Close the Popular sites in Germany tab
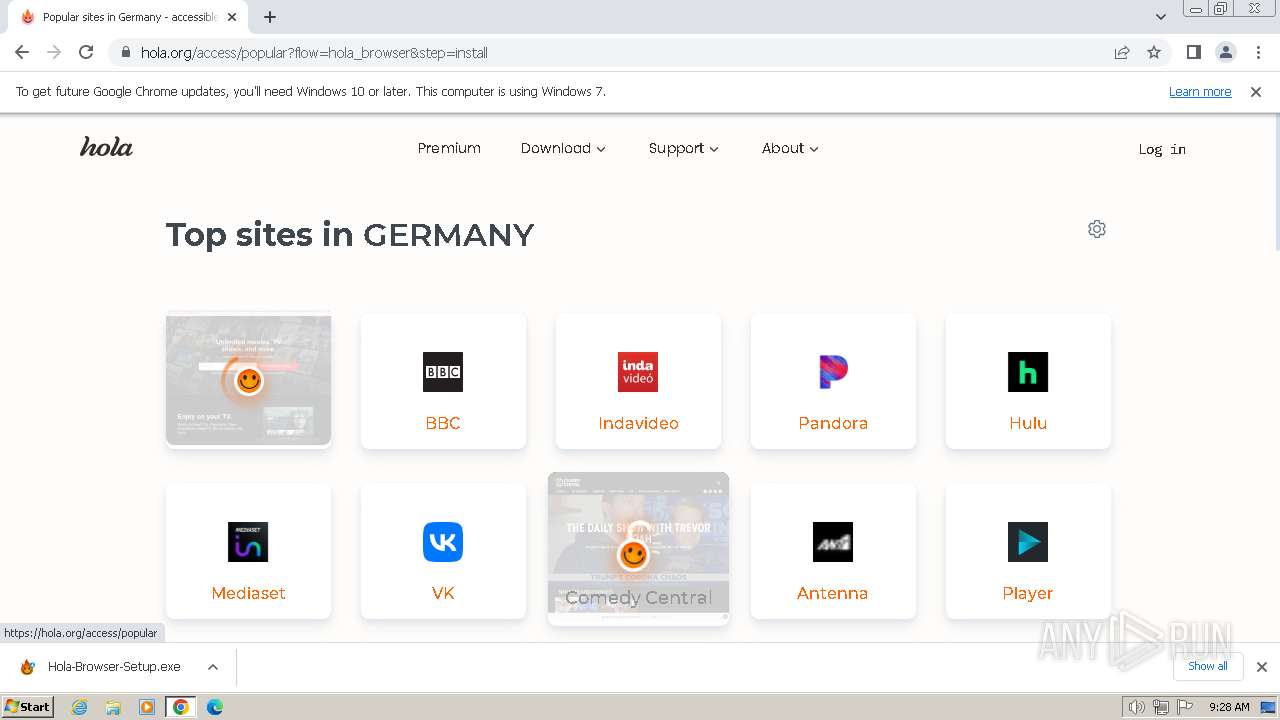The image size is (1280, 720). click(x=232, y=17)
